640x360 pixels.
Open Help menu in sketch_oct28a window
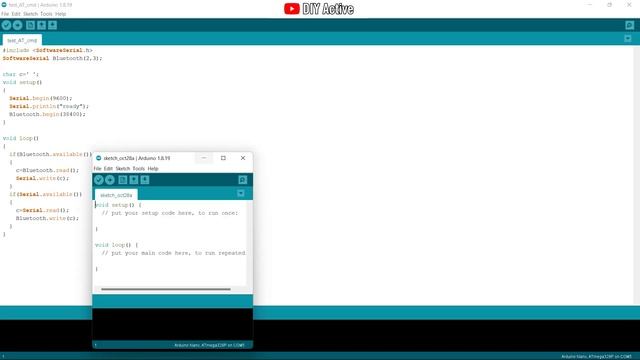(x=153, y=169)
